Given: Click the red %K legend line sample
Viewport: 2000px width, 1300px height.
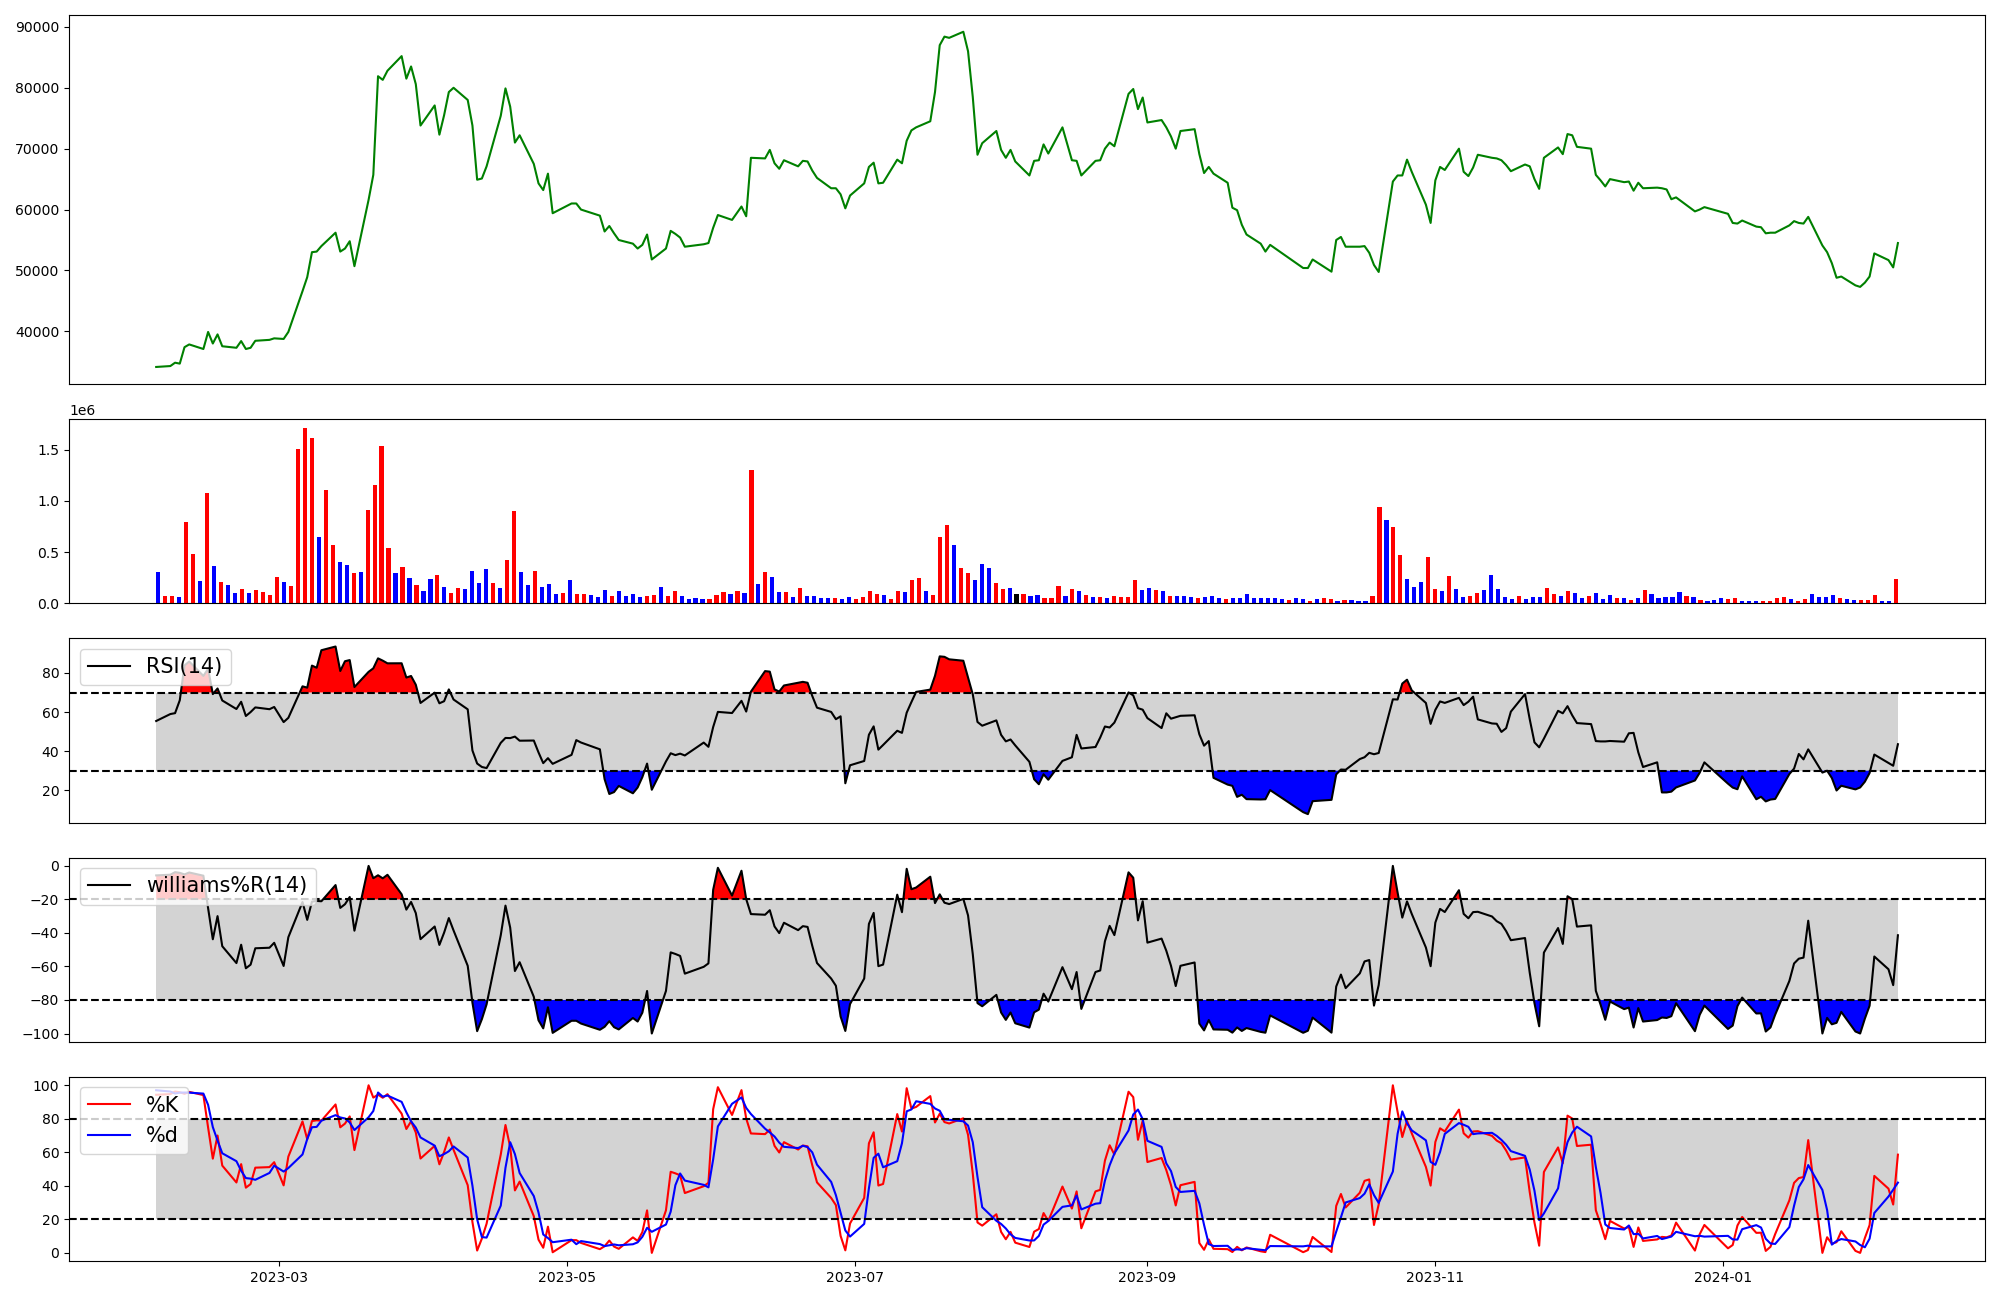Looking at the screenshot, I should tap(110, 1105).
